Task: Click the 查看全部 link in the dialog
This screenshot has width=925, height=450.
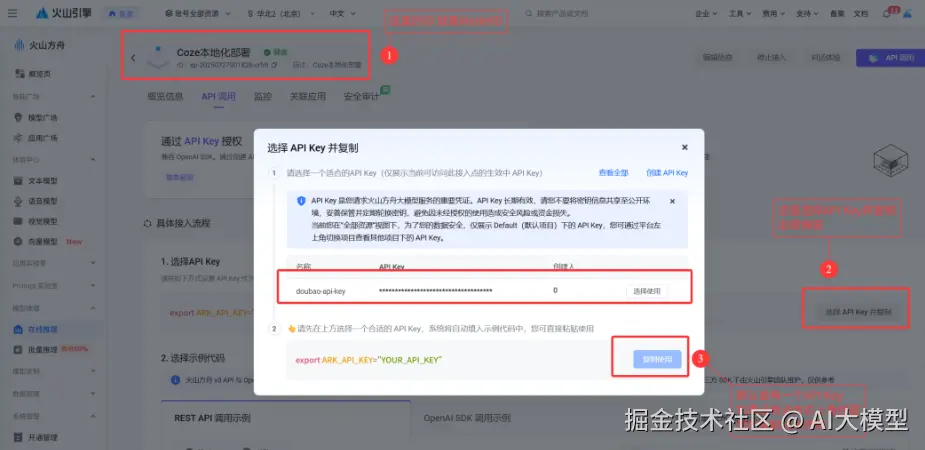Action: click(x=614, y=173)
